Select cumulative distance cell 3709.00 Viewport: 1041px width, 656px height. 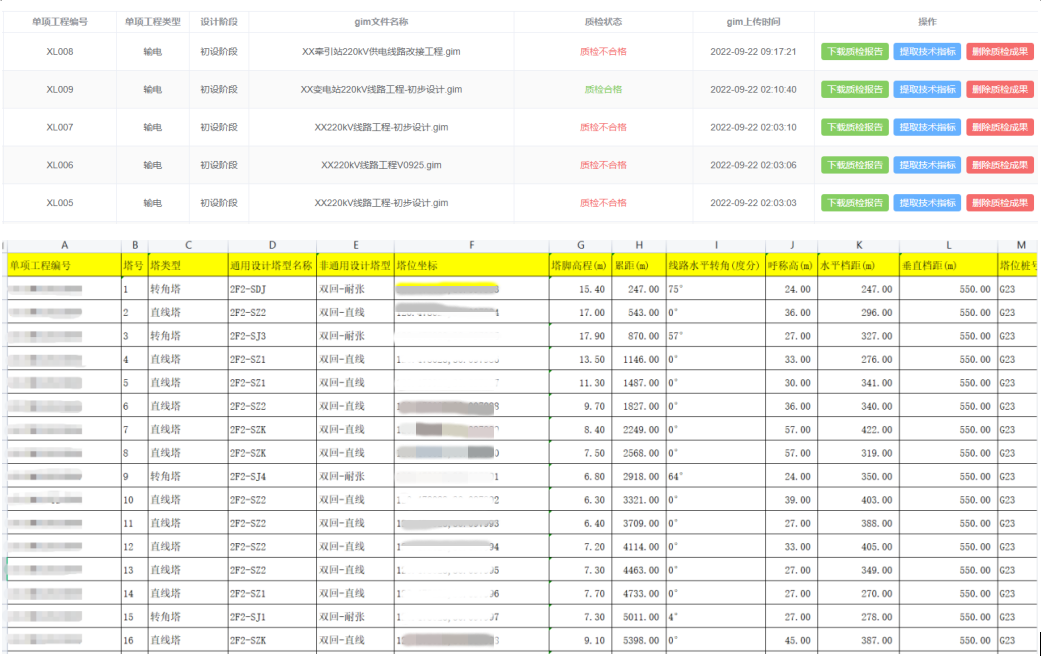(x=639, y=523)
